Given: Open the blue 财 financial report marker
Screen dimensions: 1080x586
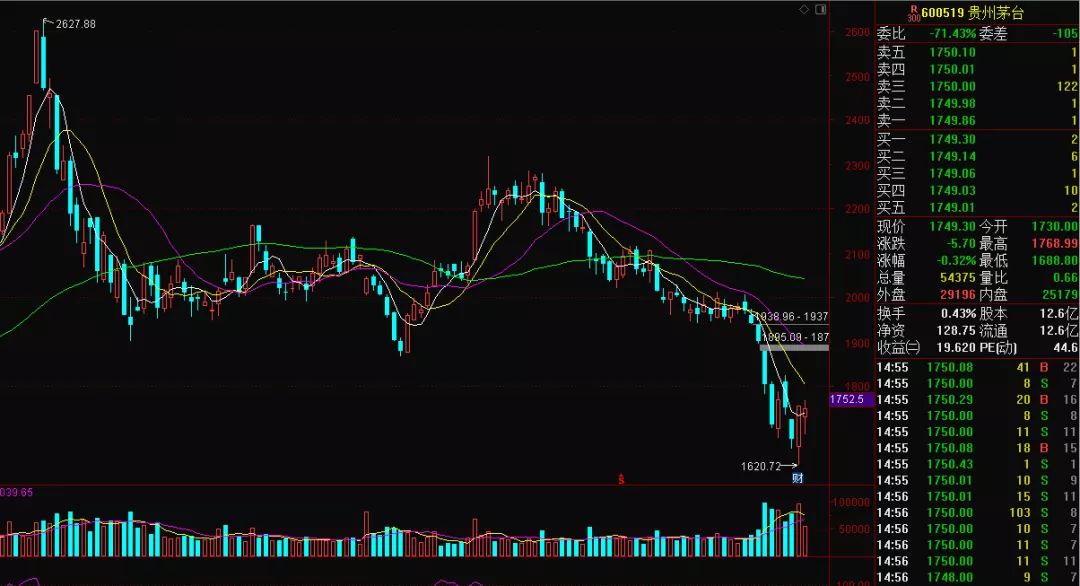Looking at the screenshot, I should [798, 478].
